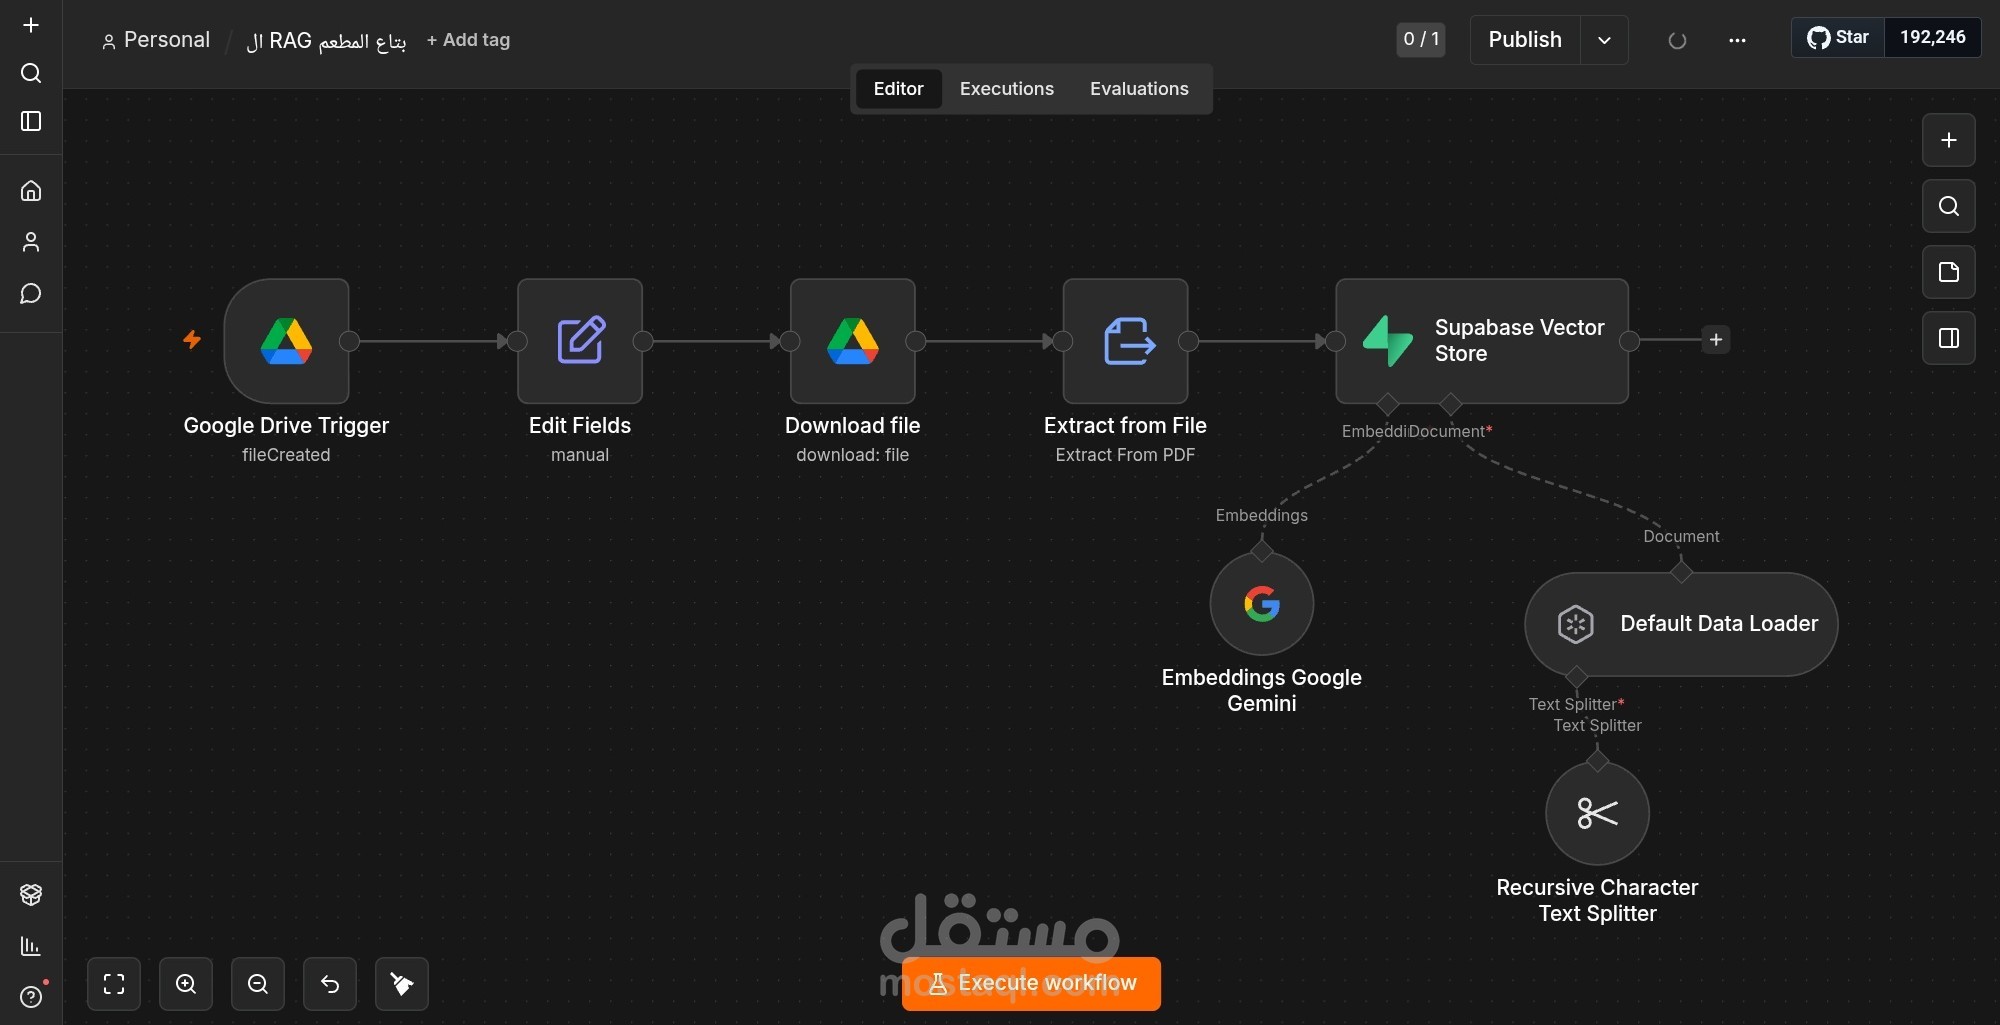Toggle the sidebar panel icon at left
The height and width of the screenshot is (1025, 2000).
pyautogui.click(x=31, y=121)
